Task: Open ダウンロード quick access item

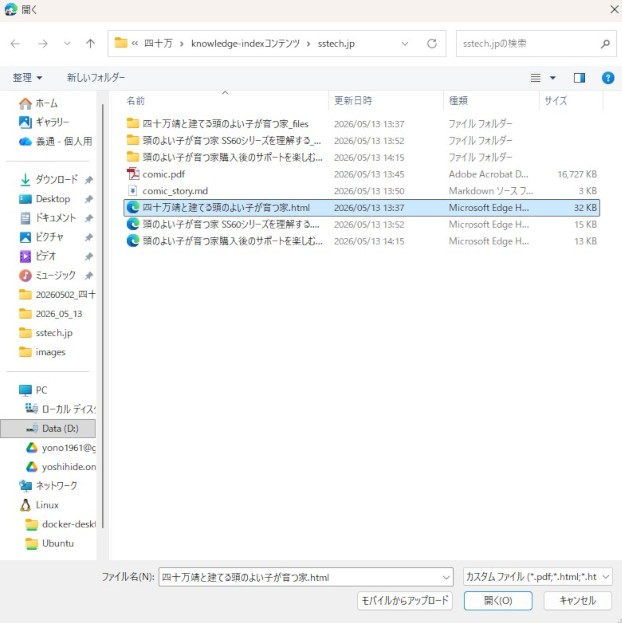Action: 49,180
